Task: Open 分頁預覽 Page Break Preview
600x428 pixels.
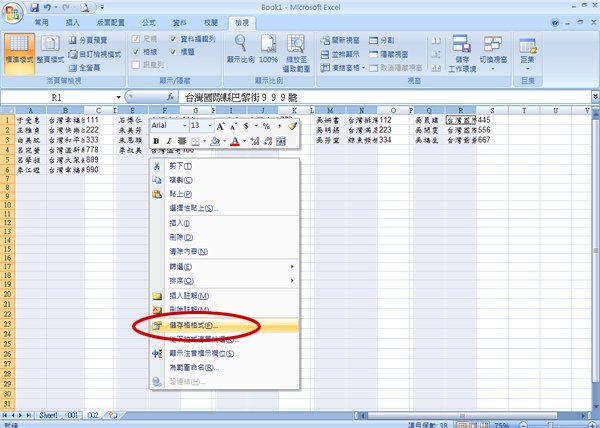Action: point(88,40)
